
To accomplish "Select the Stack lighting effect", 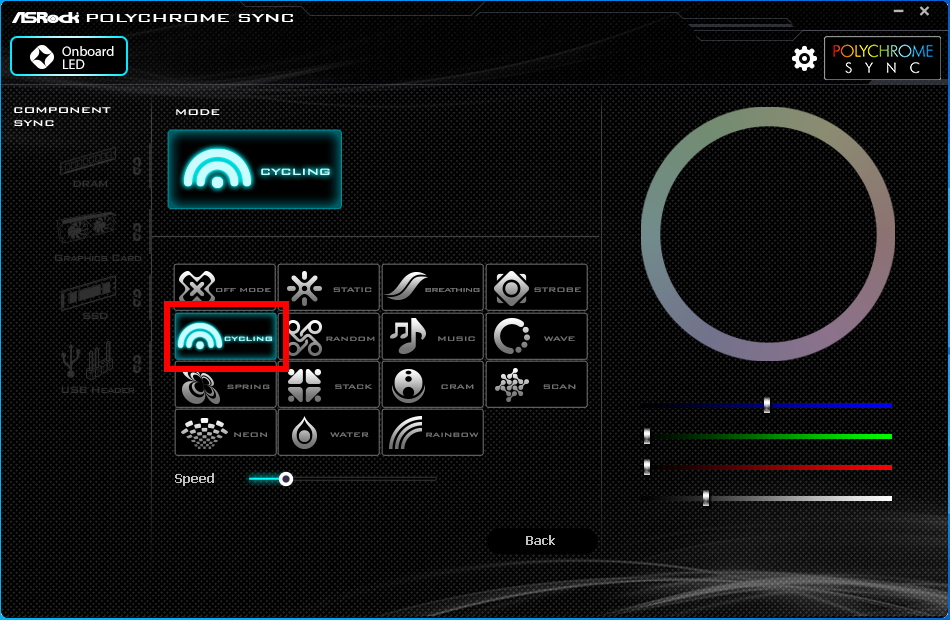I will [329, 385].
